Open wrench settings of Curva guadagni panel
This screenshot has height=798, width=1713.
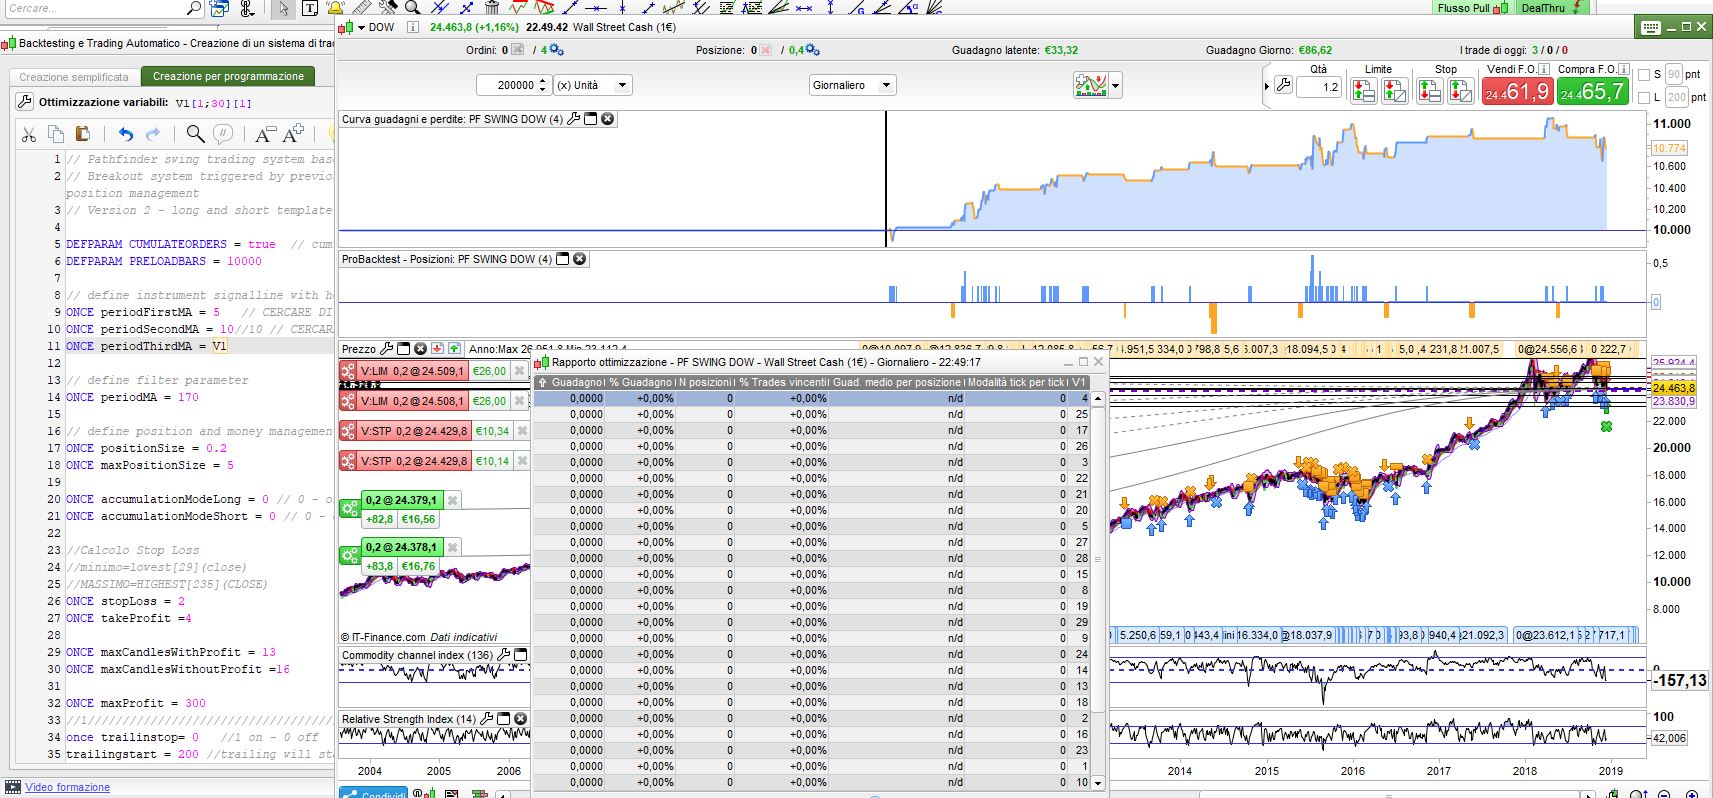(574, 119)
